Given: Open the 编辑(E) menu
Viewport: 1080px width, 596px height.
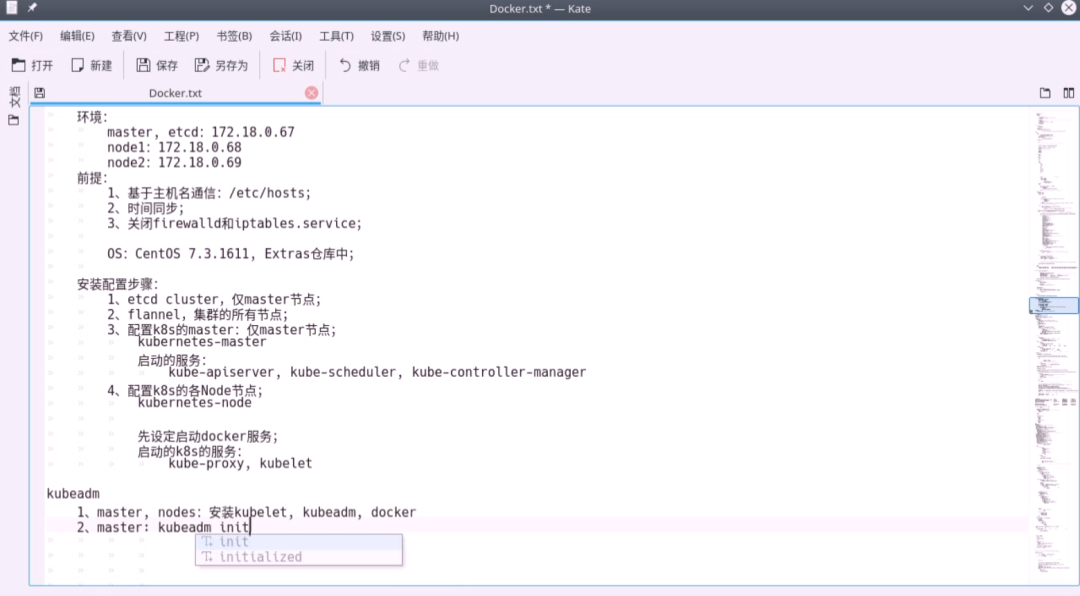Looking at the screenshot, I should coord(77,36).
